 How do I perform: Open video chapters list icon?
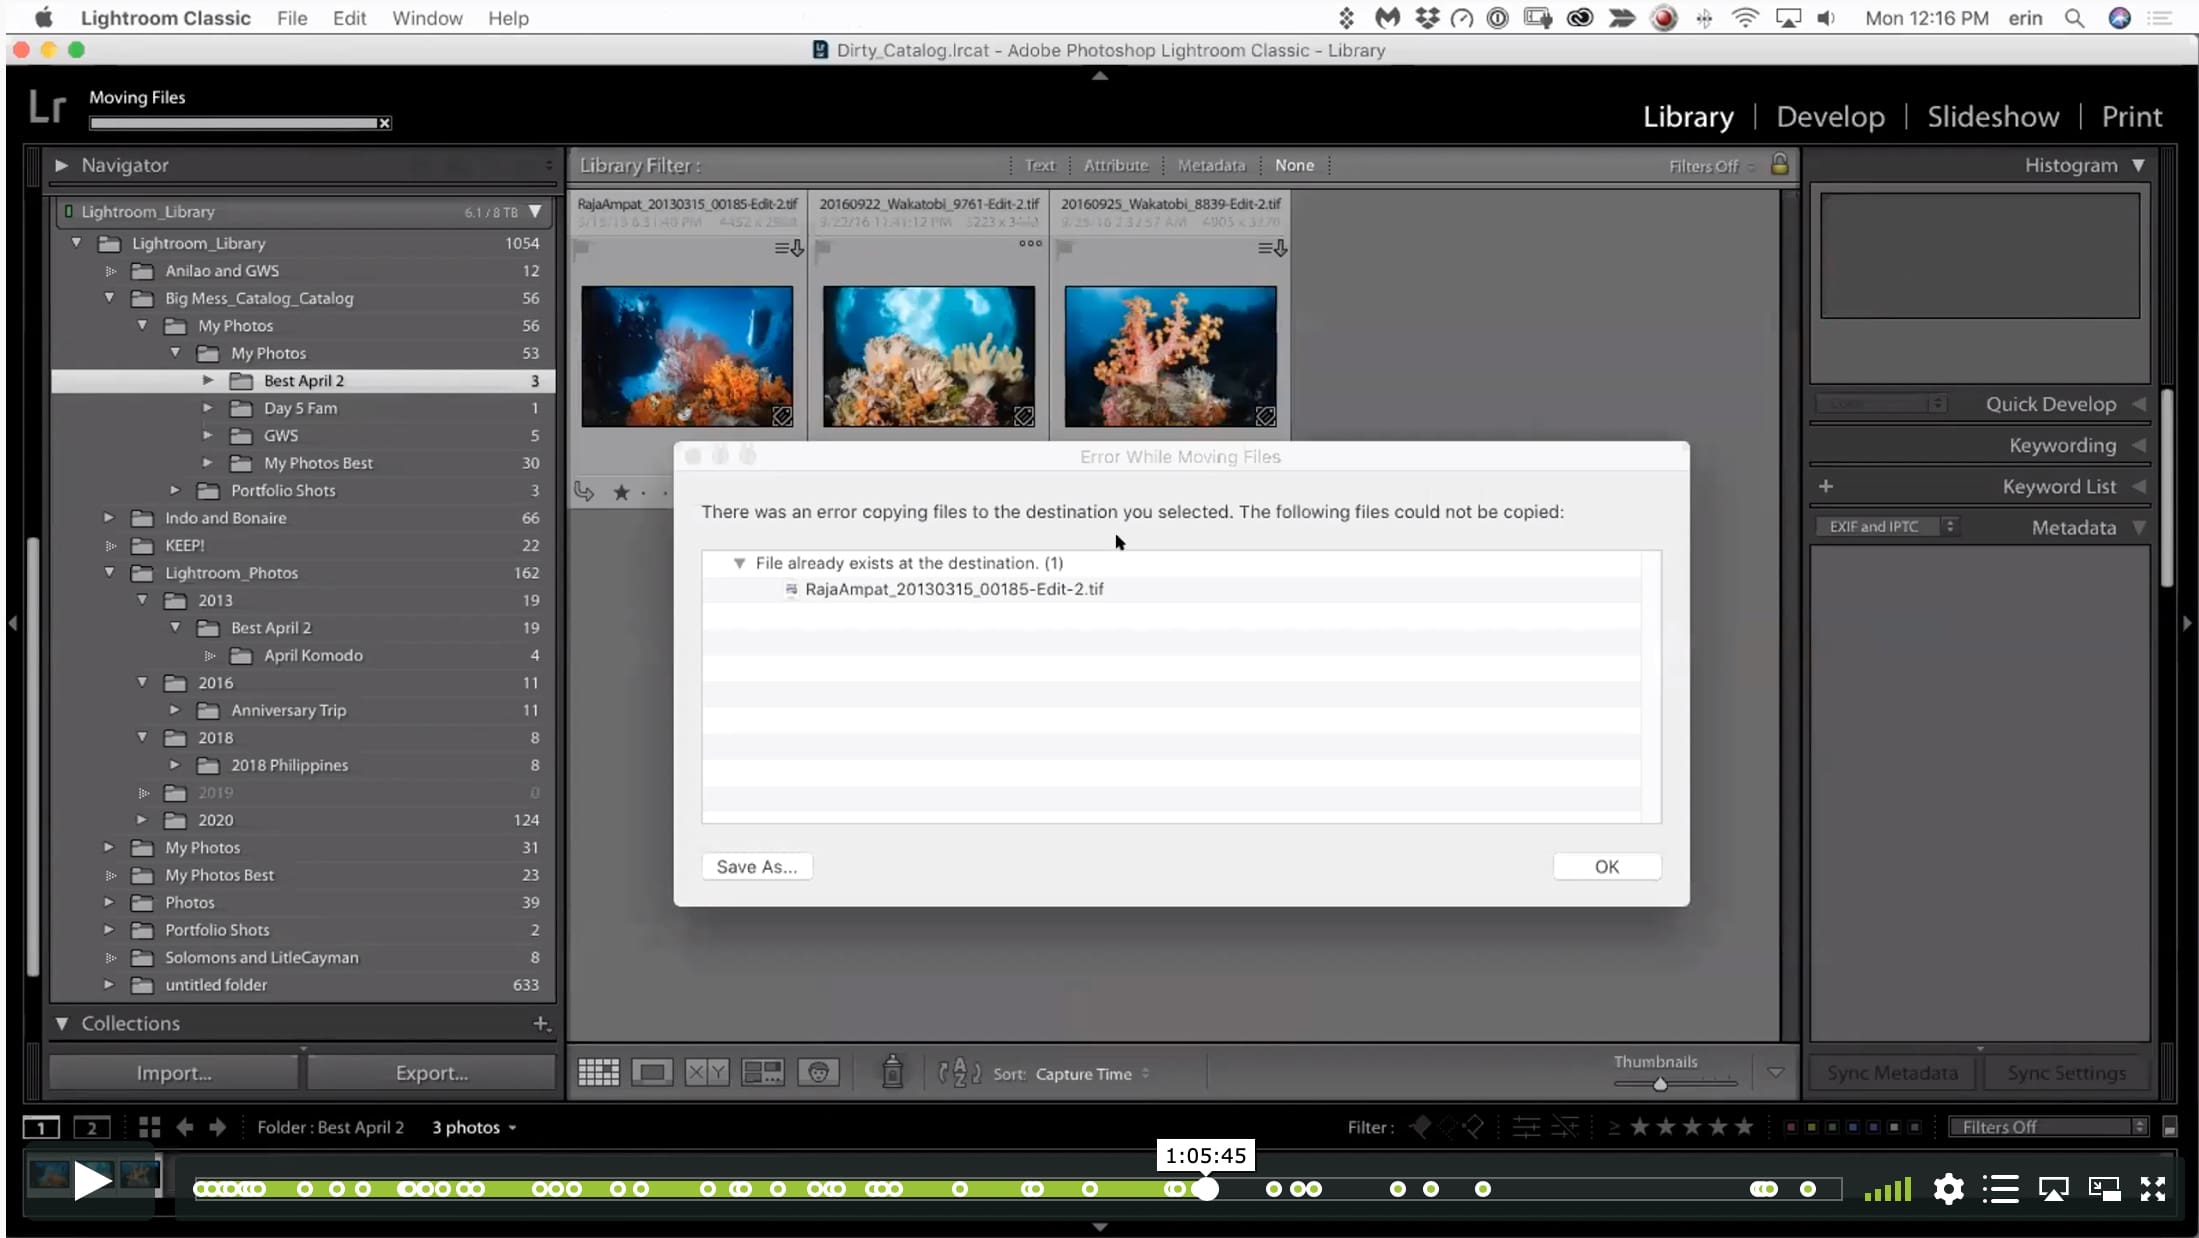2001,1189
